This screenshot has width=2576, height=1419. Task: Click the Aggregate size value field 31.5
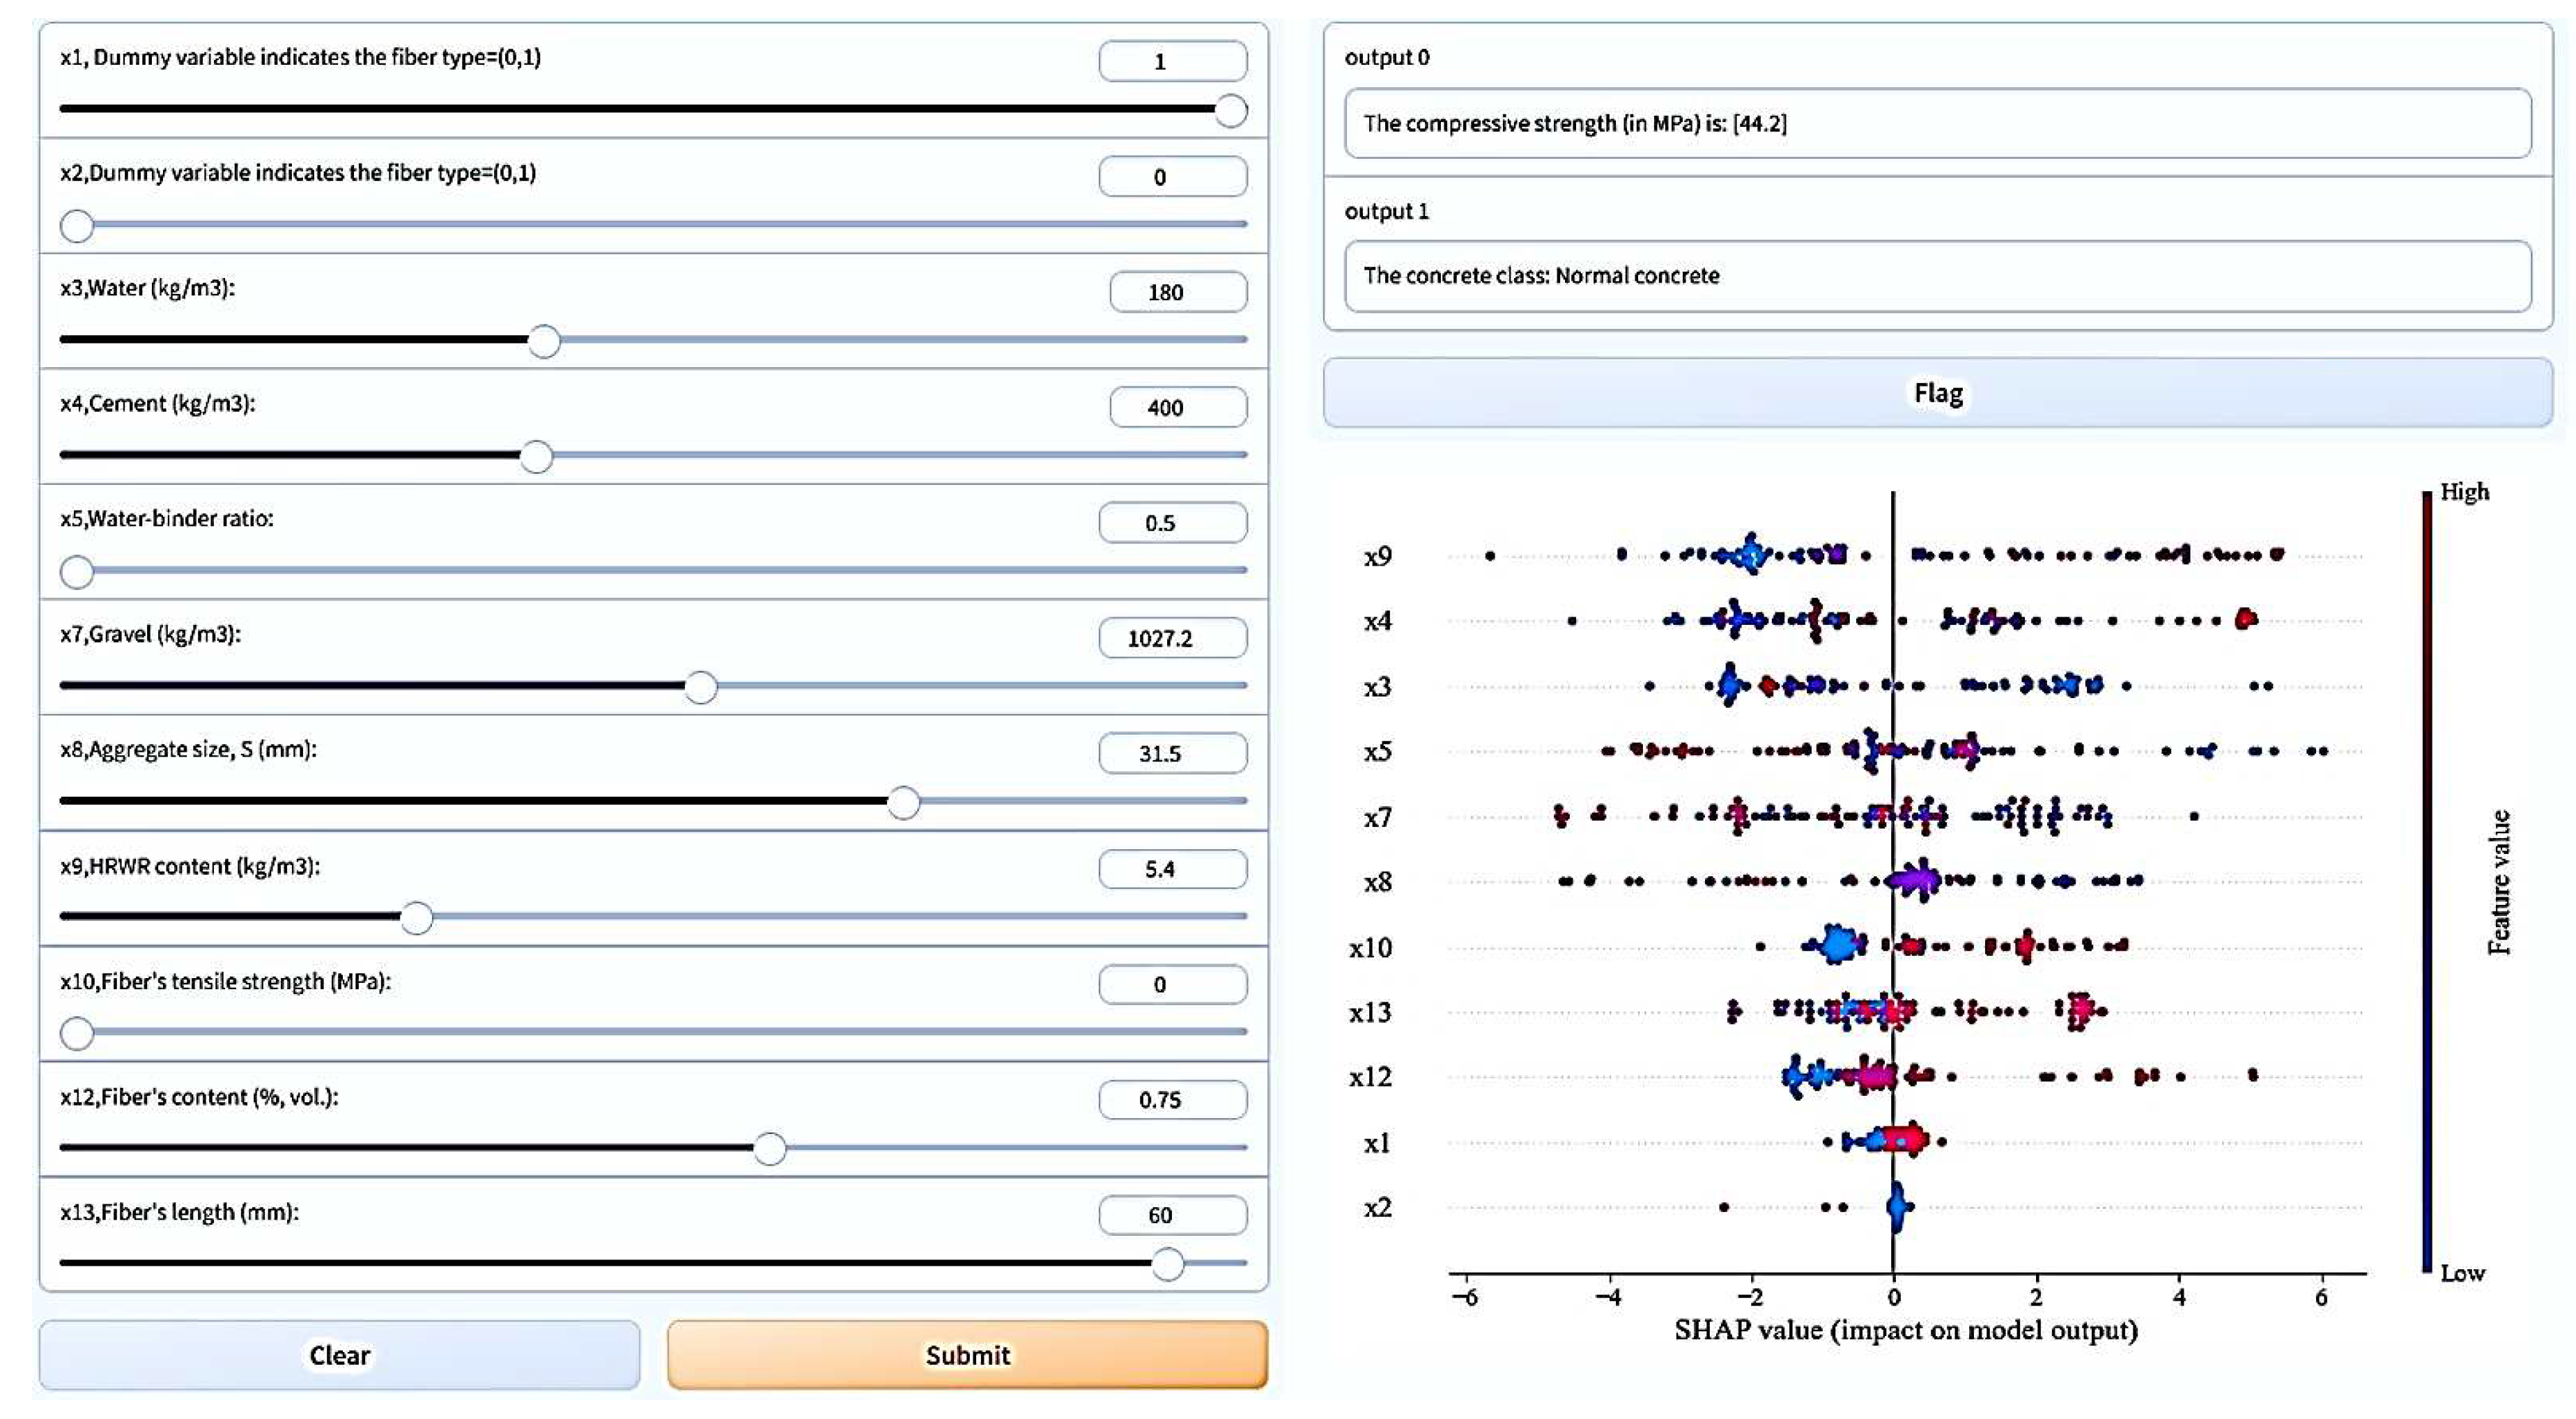click(1172, 753)
